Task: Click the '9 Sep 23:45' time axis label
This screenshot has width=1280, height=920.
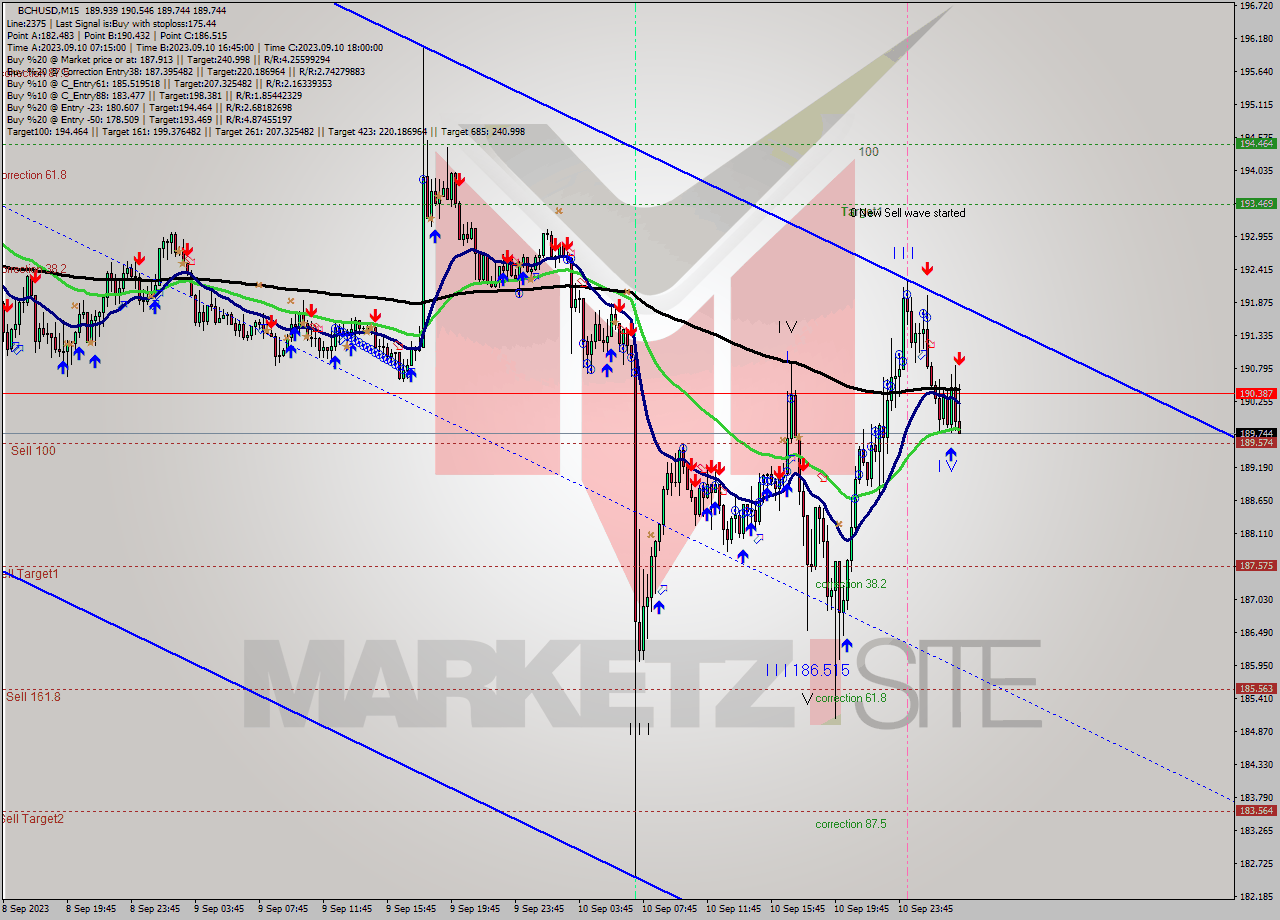Action: pos(540,910)
